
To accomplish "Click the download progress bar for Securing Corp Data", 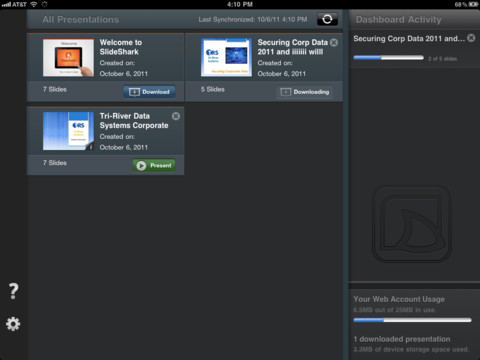I will coord(388,58).
